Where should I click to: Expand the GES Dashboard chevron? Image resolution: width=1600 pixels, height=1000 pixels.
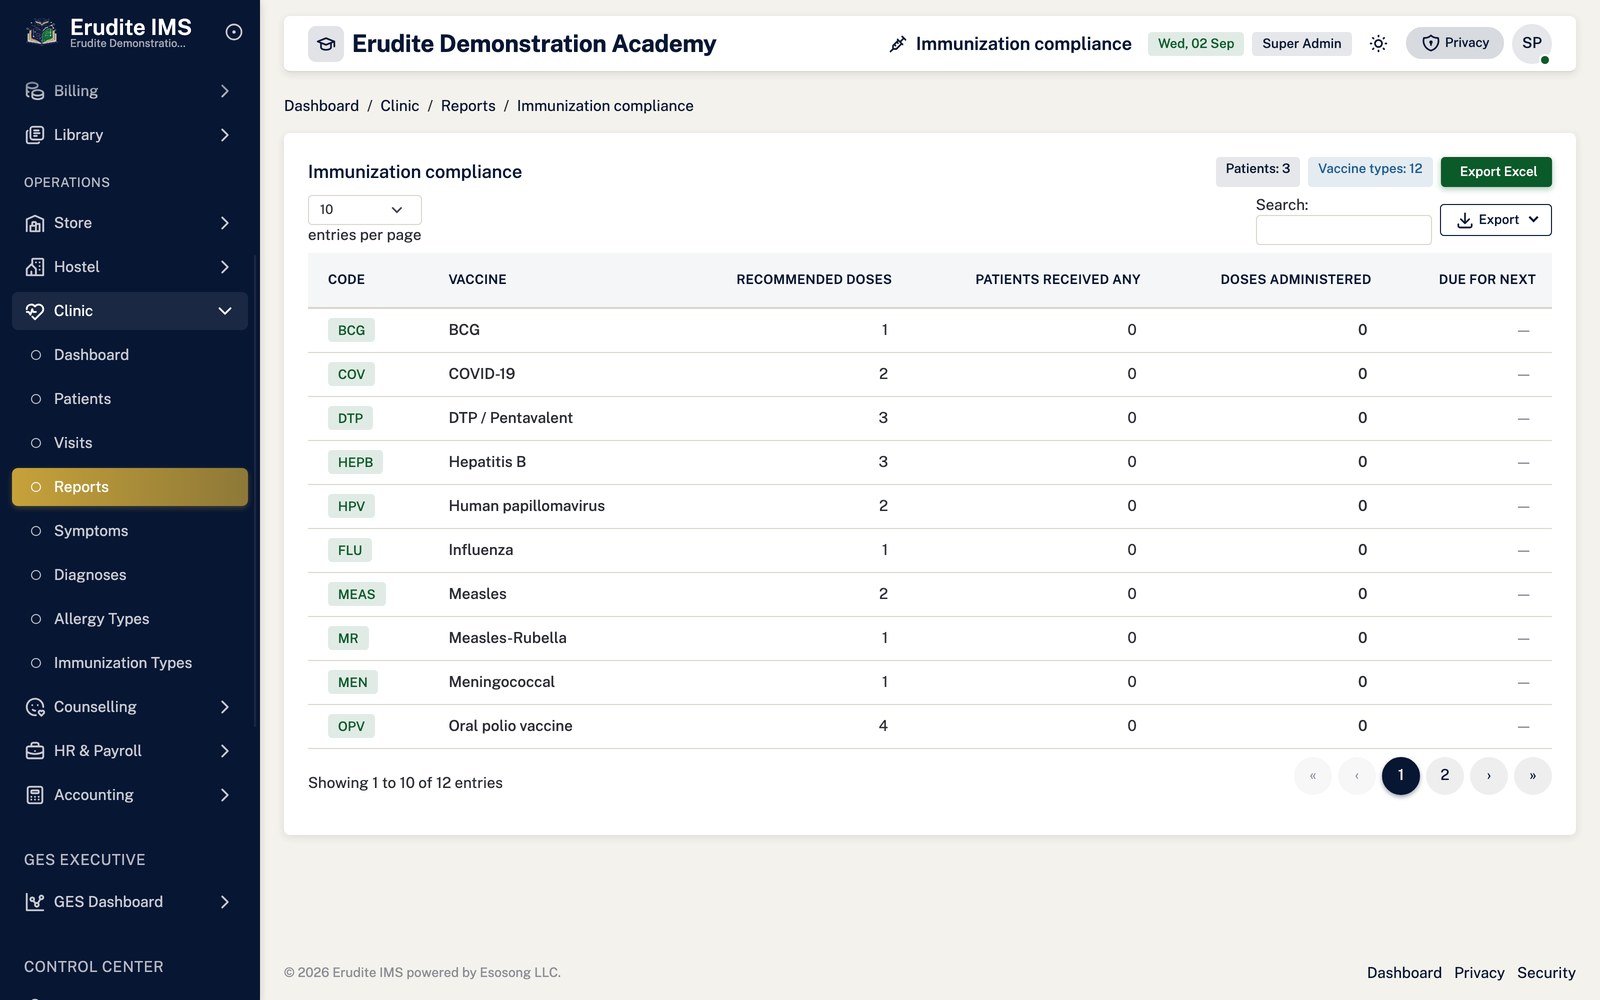point(225,902)
